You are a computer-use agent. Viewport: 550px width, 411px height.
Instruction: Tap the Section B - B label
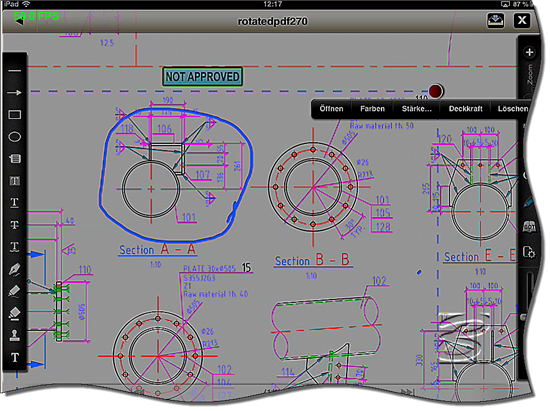point(312,261)
